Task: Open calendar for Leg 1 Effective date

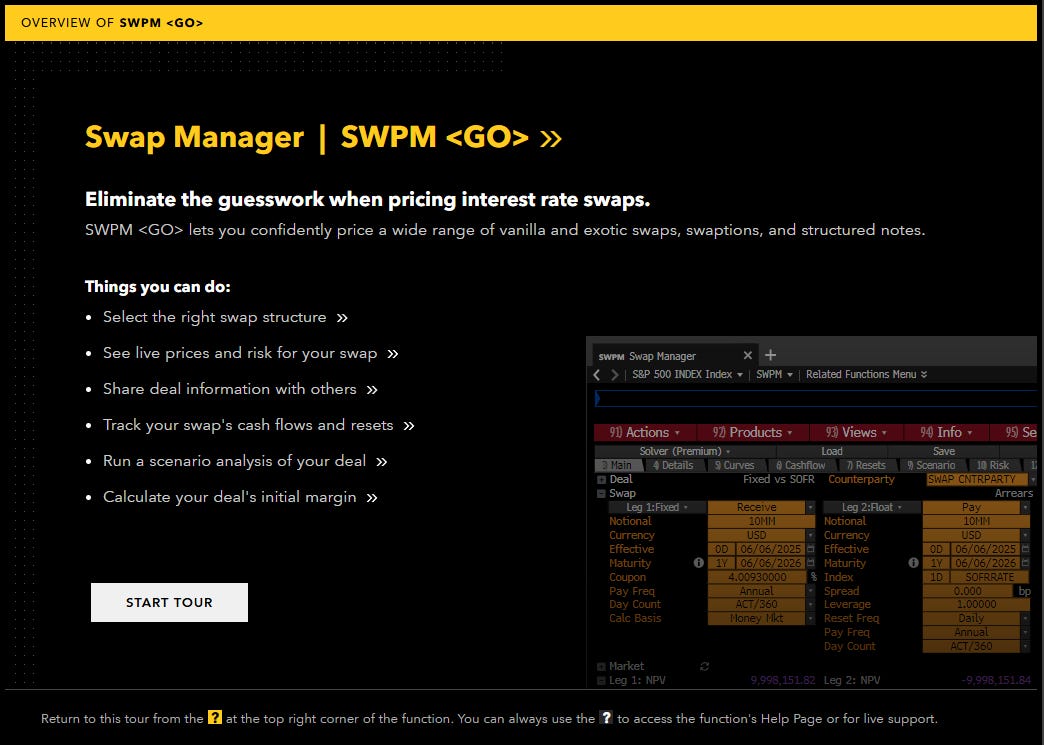Action: pyautogui.click(x=811, y=549)
